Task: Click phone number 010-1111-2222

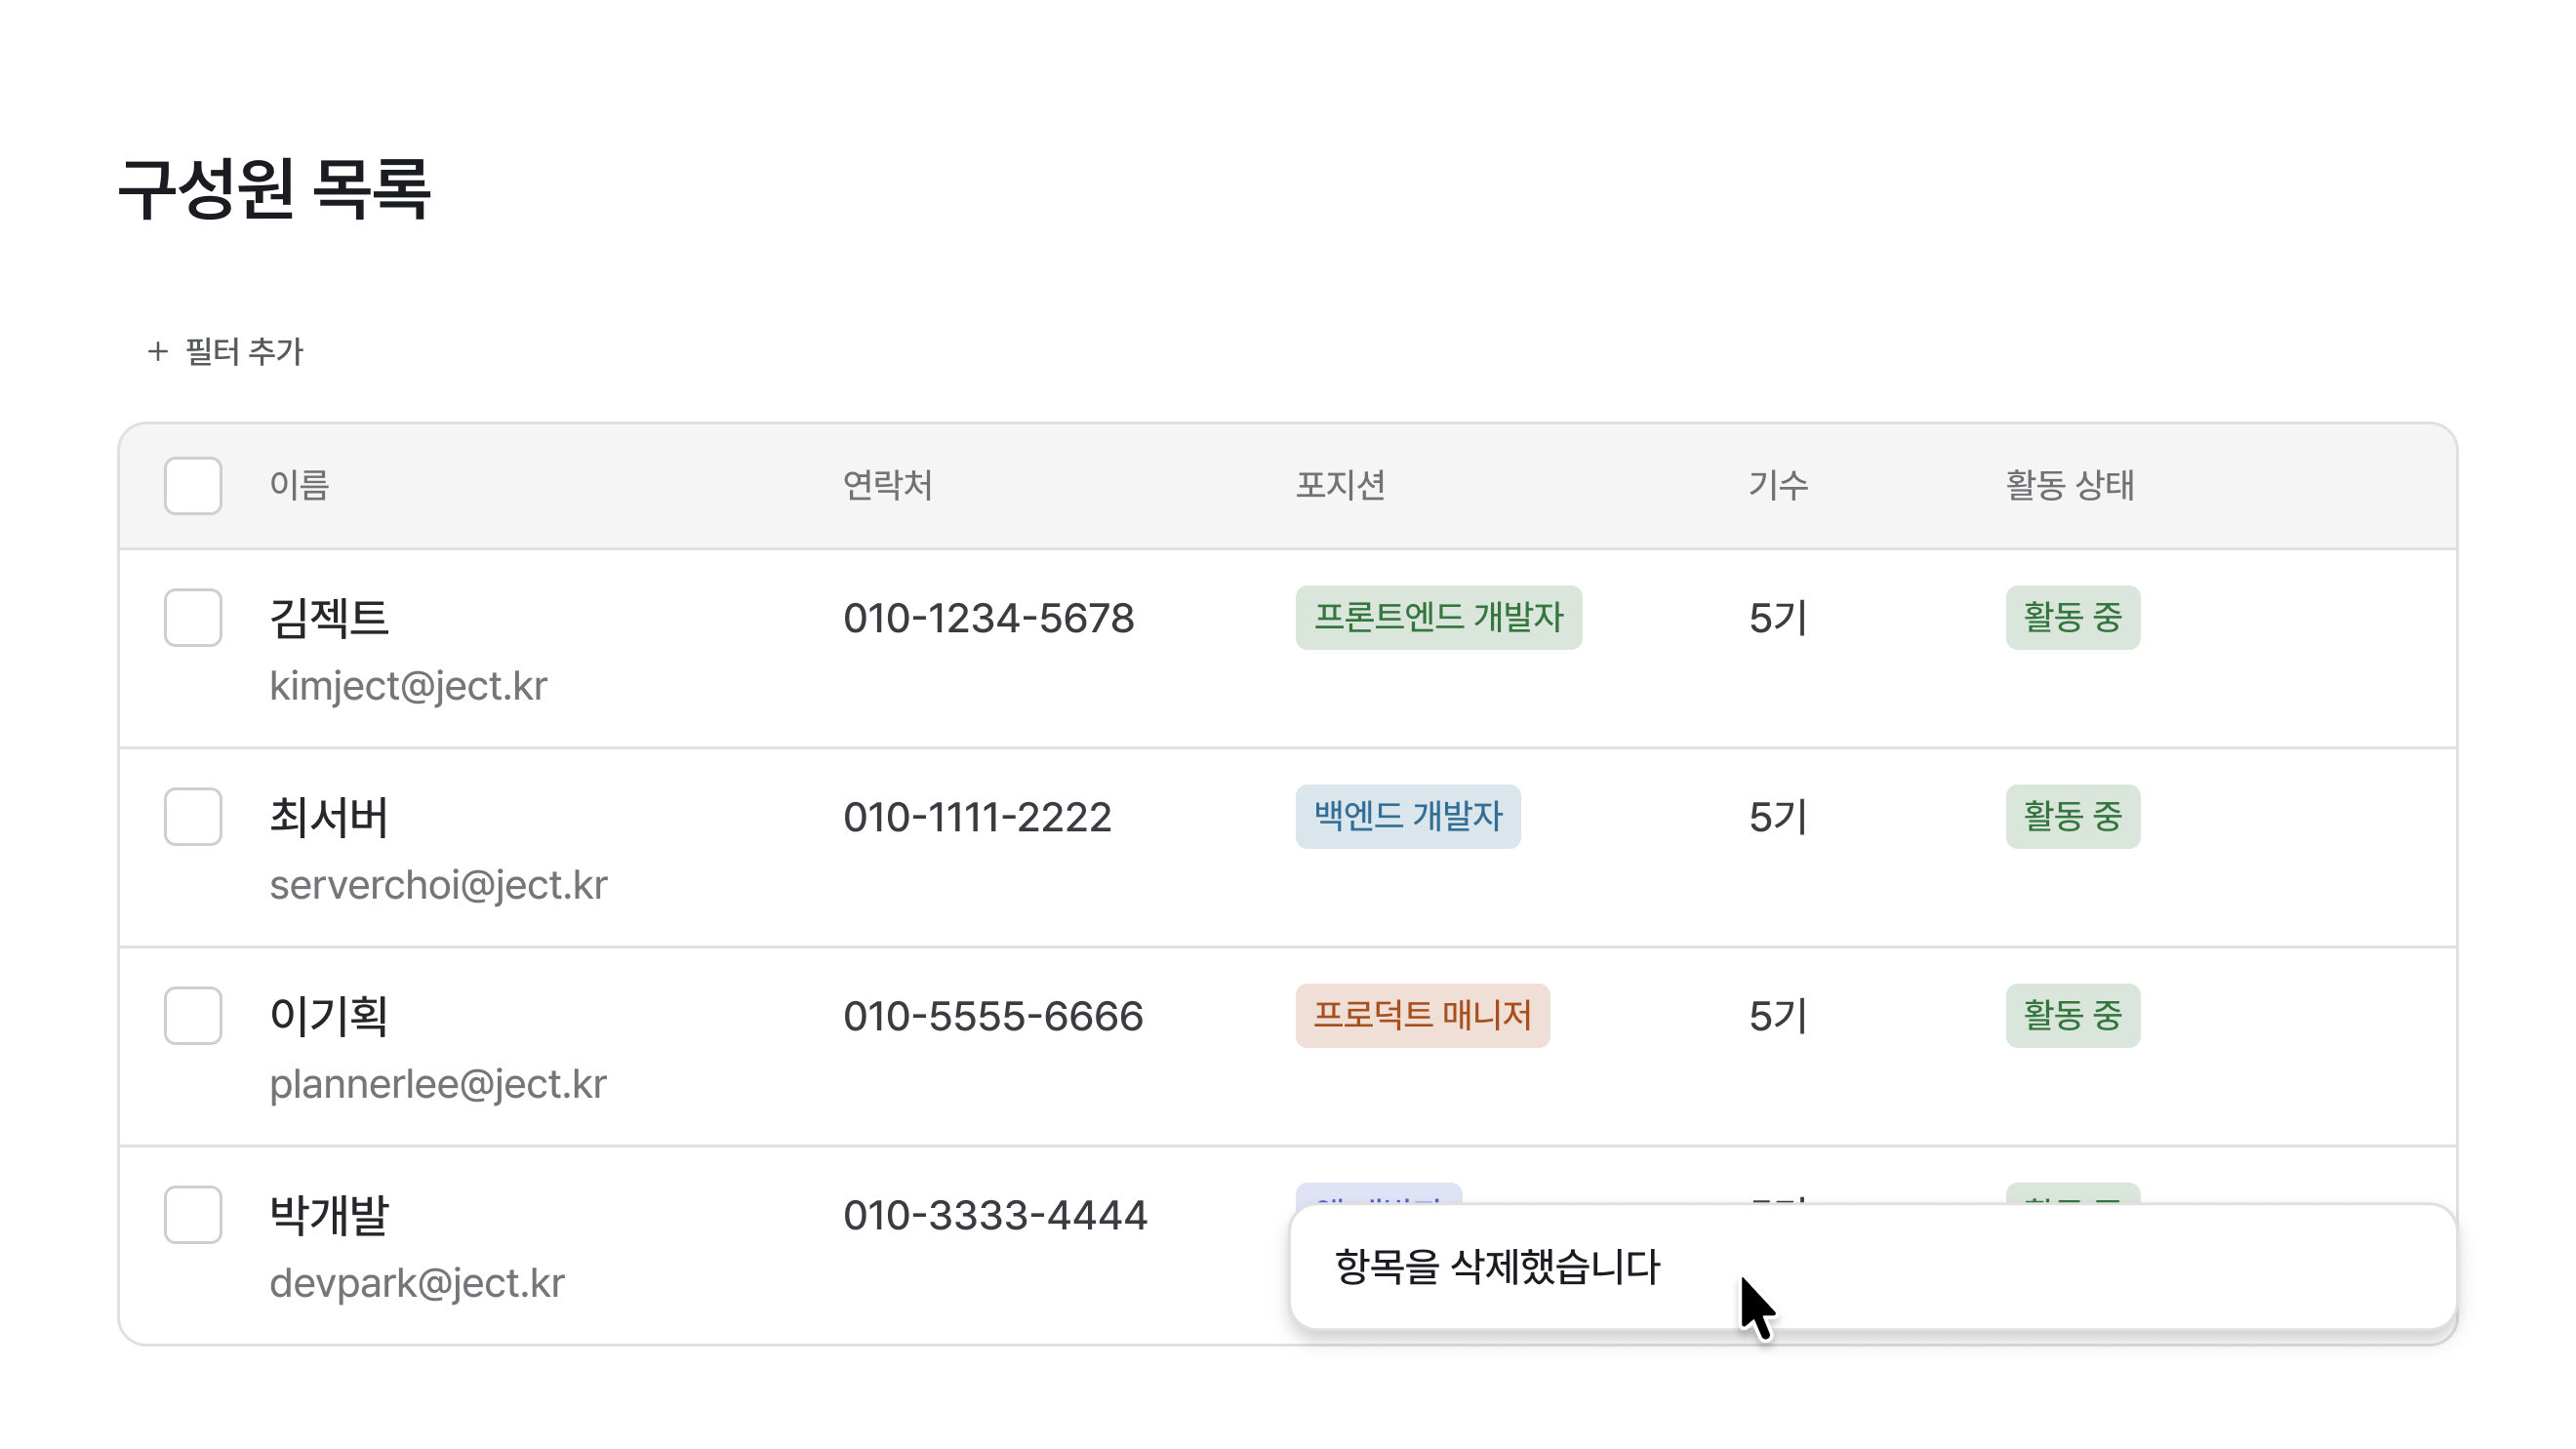Action: click(x=977, y=817)
